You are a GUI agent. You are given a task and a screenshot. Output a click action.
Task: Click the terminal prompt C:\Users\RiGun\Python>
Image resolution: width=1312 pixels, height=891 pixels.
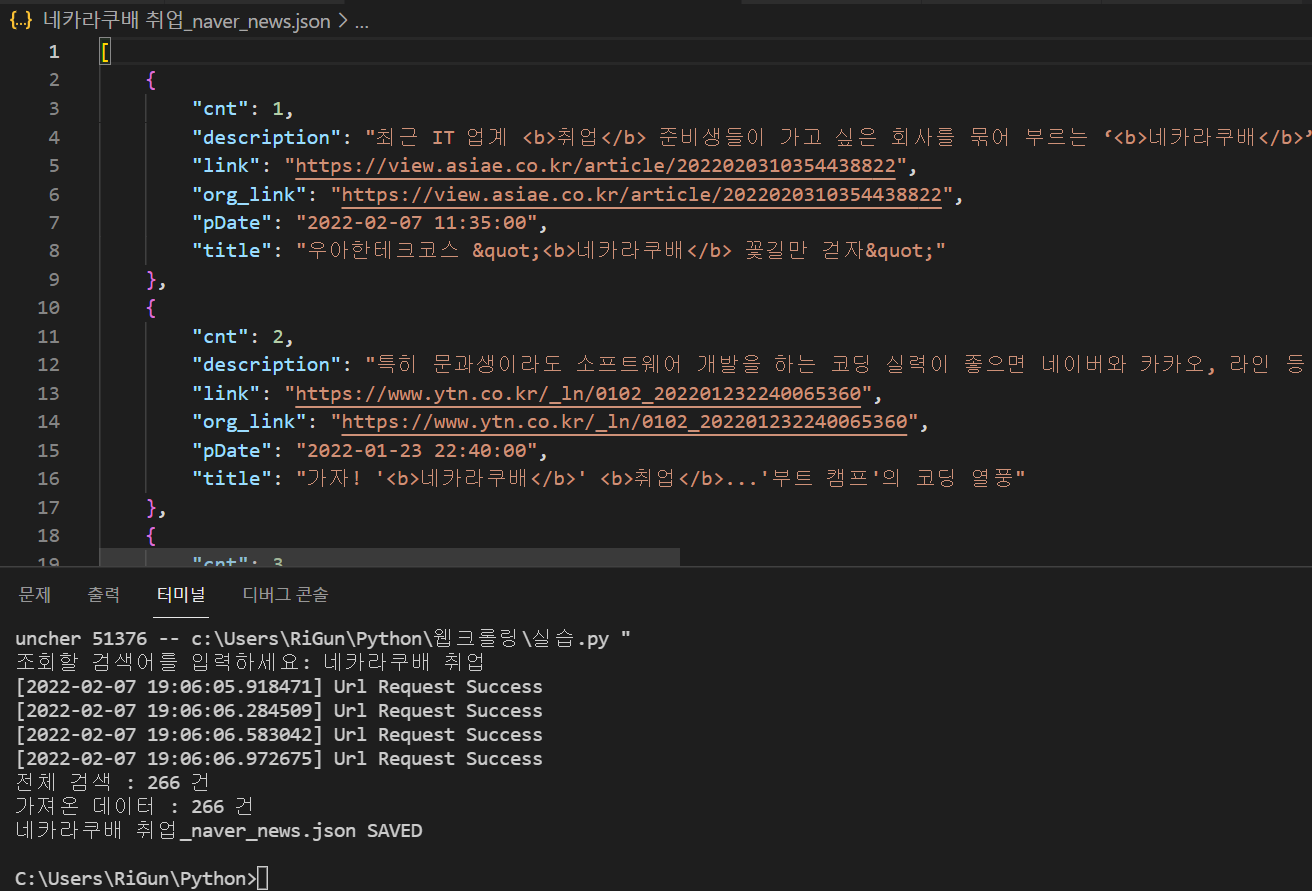point(136,879)
